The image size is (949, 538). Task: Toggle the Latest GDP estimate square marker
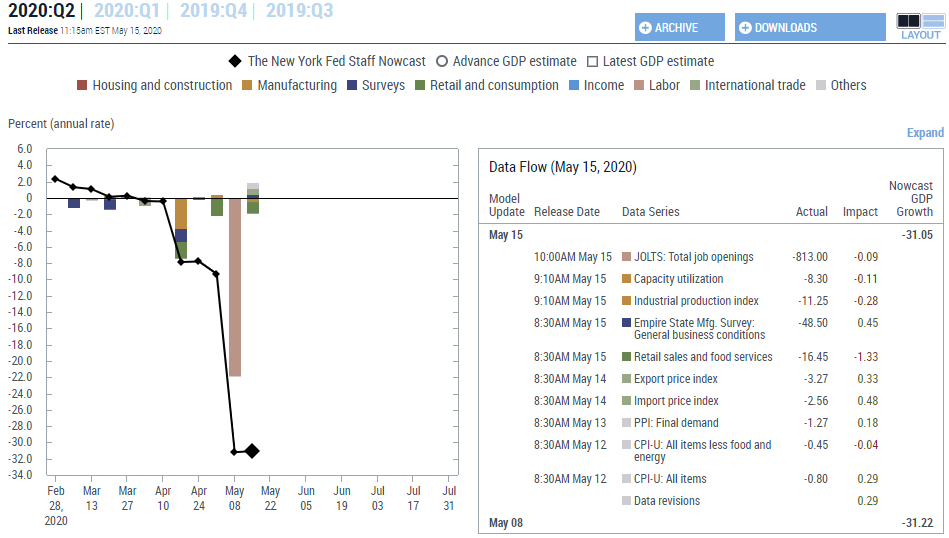(x=592, y=61)
